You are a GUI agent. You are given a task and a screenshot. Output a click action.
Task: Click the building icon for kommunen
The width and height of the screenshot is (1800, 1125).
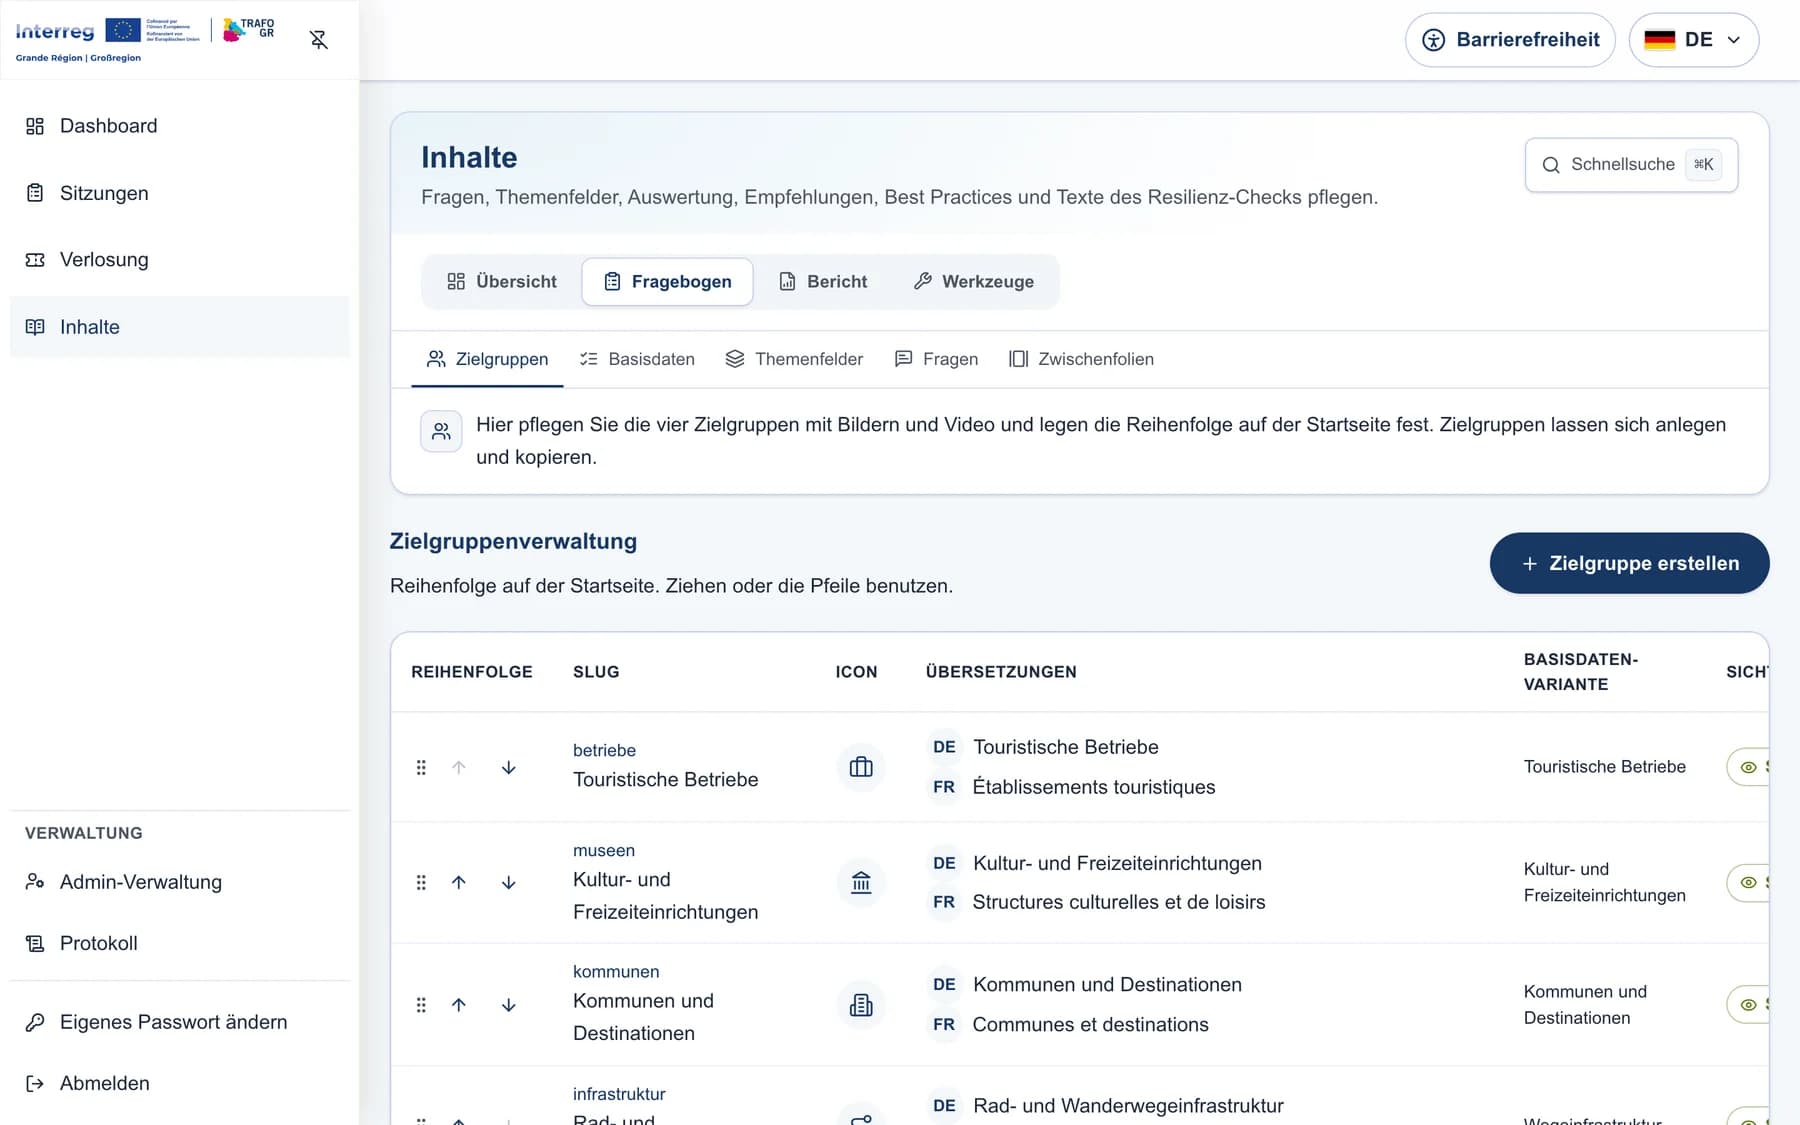click(861, 1005)
